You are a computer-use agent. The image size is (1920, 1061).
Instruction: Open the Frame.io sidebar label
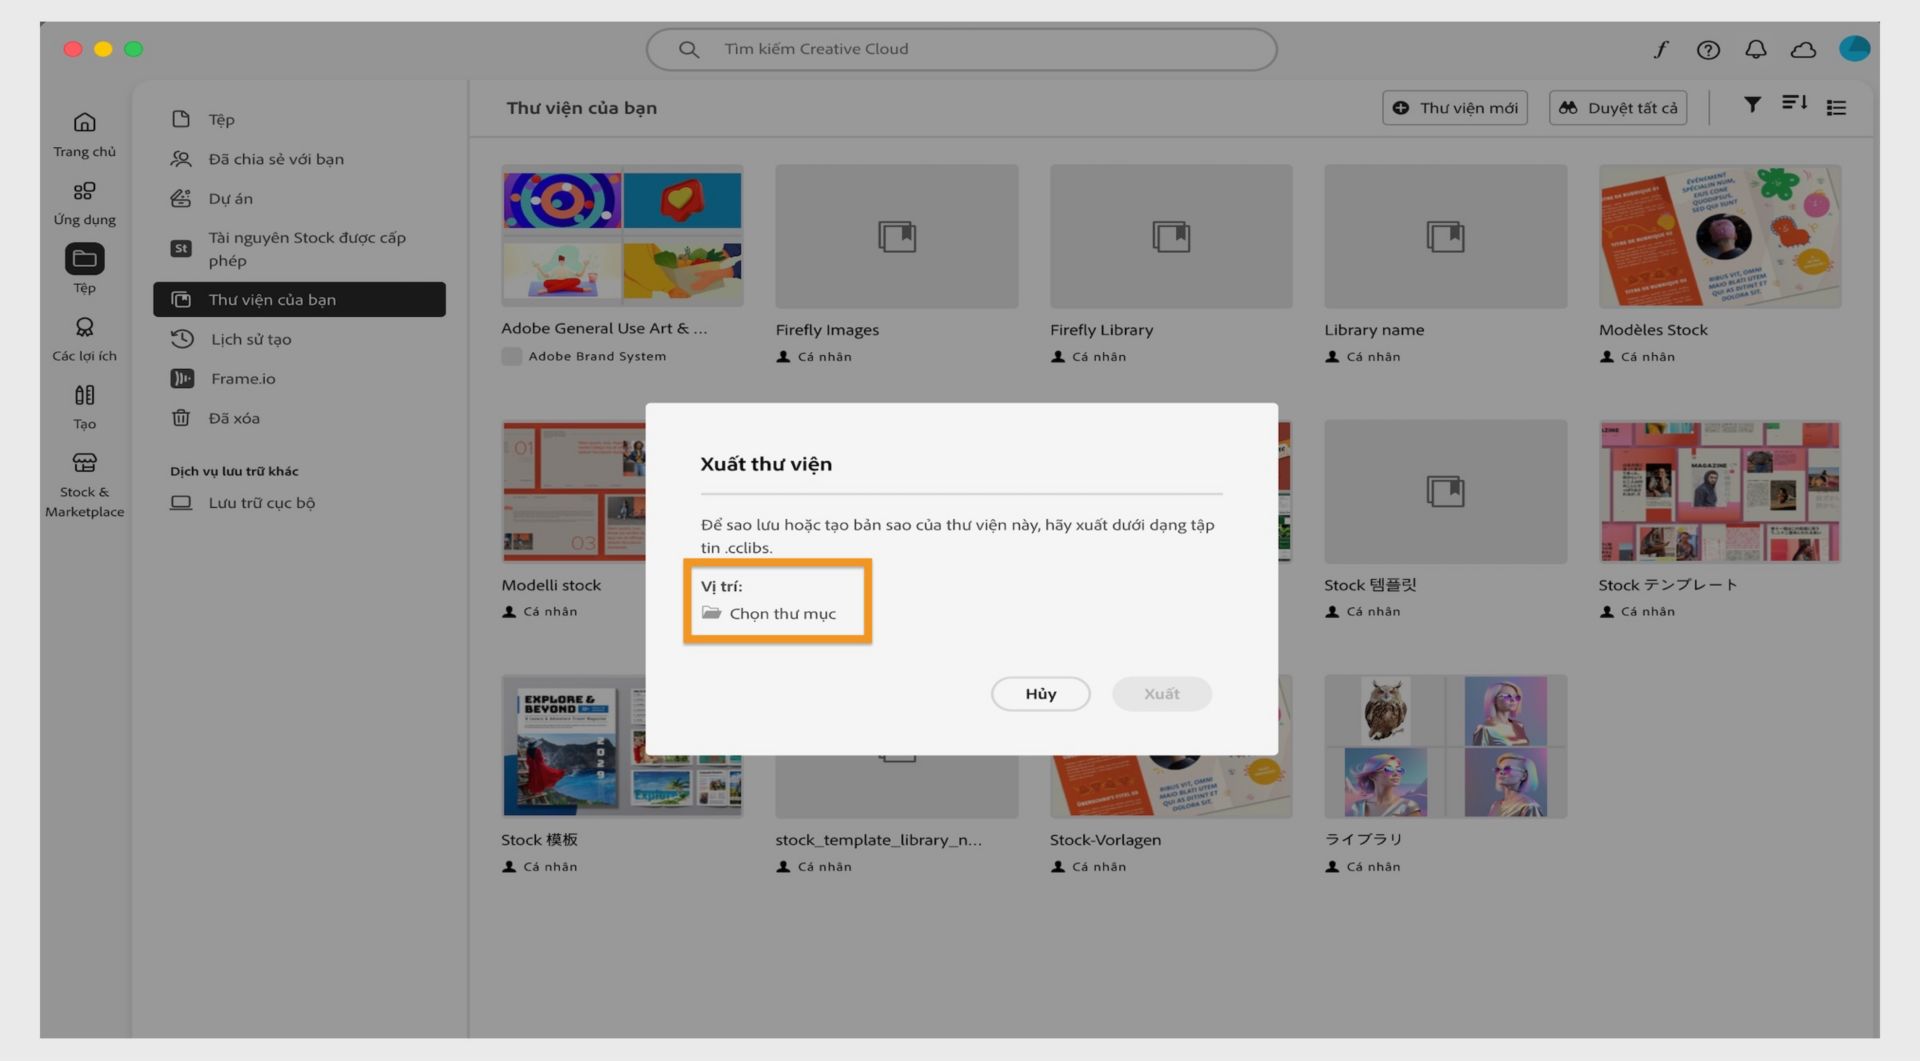[x=243, y=379]
